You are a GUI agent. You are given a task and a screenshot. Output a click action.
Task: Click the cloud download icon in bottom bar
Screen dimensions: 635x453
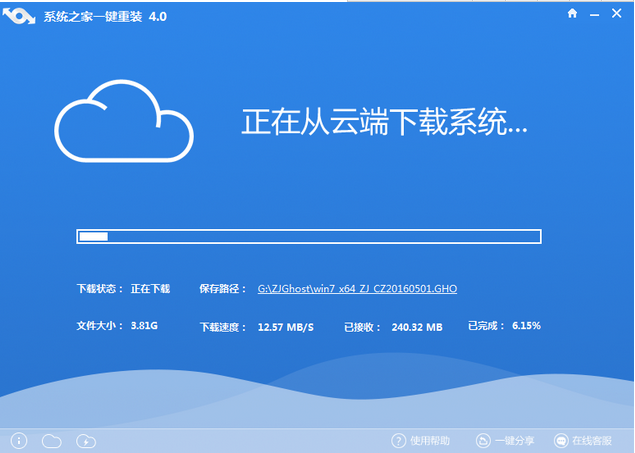point(85,440)
